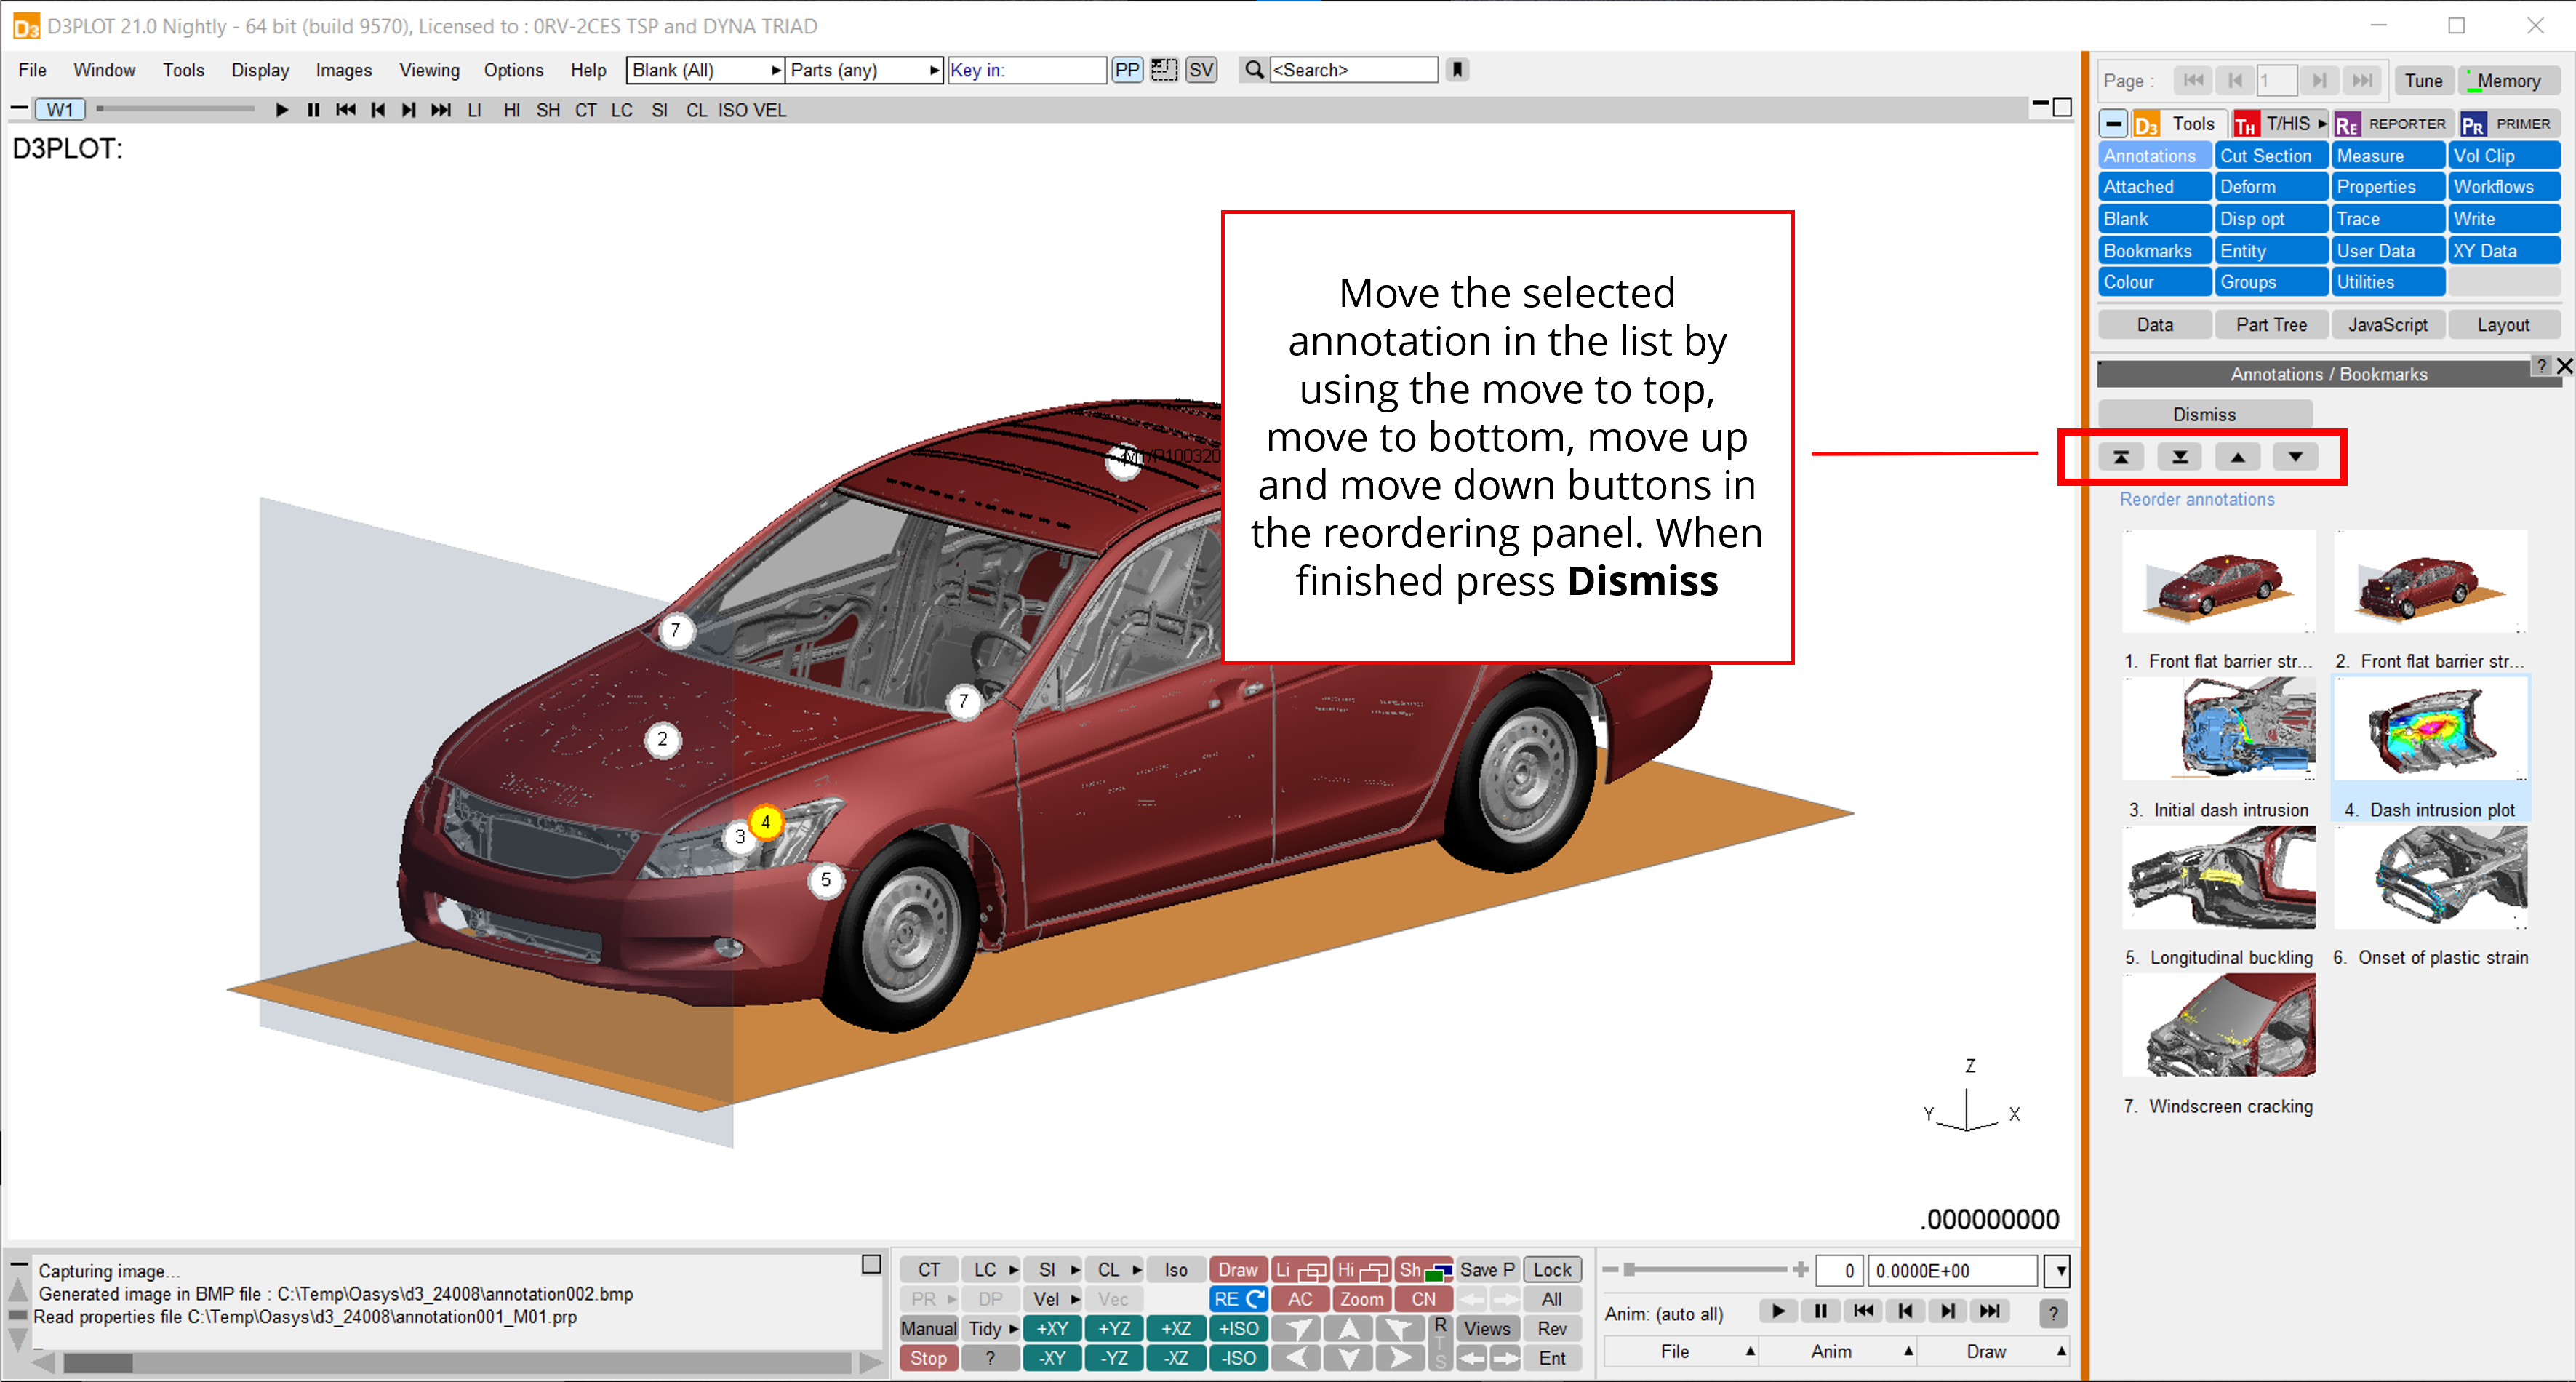Click the move to bottom annotation button
Viewport: 2576px width, 1382px height.
pyautogui.click(x=2179, y=457)
